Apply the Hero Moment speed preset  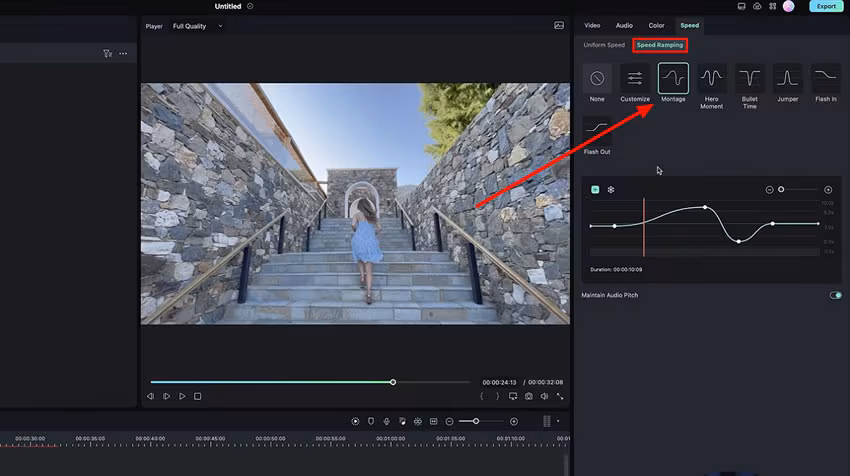[x=711, y=79]
